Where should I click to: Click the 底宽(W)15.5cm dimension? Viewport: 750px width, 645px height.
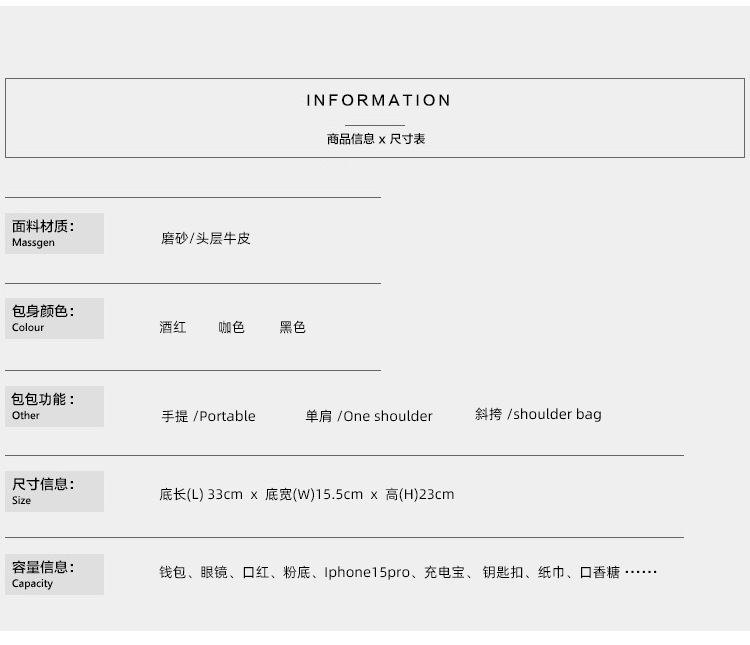[314, 494]
